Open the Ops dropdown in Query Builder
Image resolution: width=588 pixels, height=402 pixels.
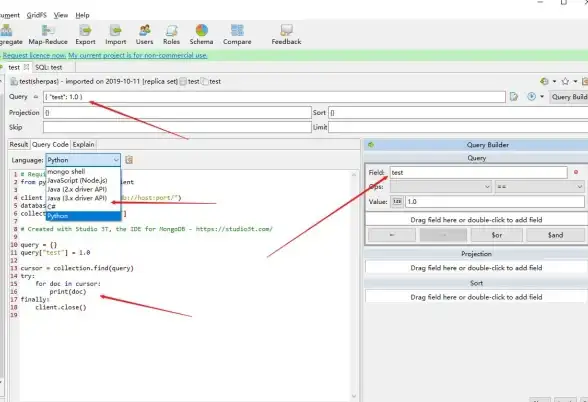pyautogui.click(x=441, y=187)
